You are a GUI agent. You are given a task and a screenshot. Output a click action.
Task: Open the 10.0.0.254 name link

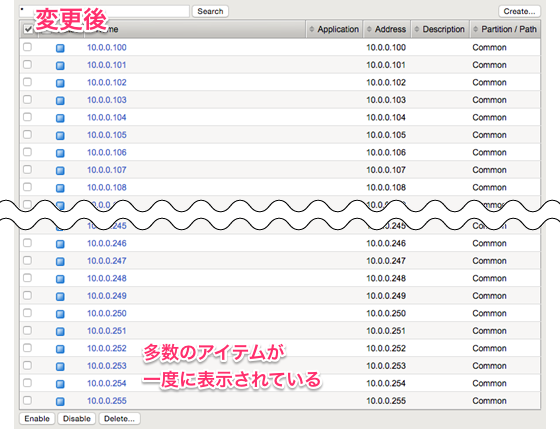(x=107, y=383)
